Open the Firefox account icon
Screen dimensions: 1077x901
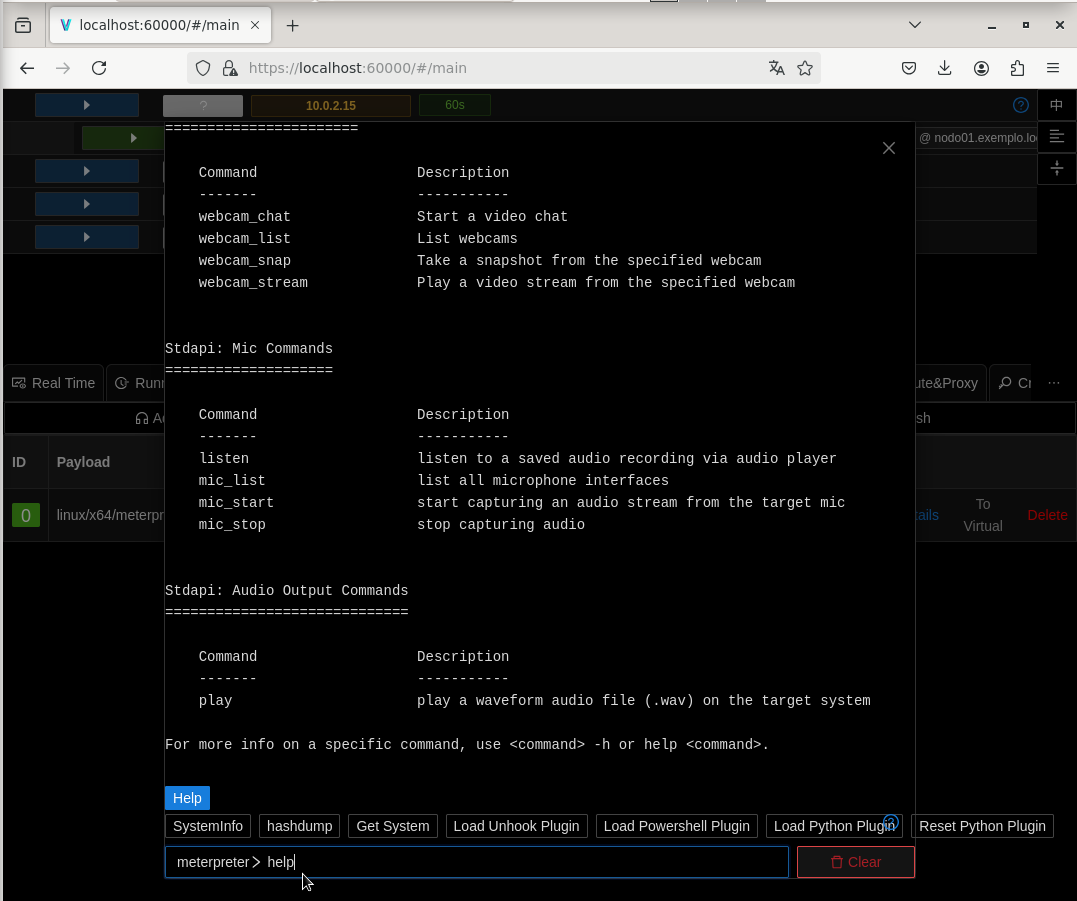click(982, 68)
